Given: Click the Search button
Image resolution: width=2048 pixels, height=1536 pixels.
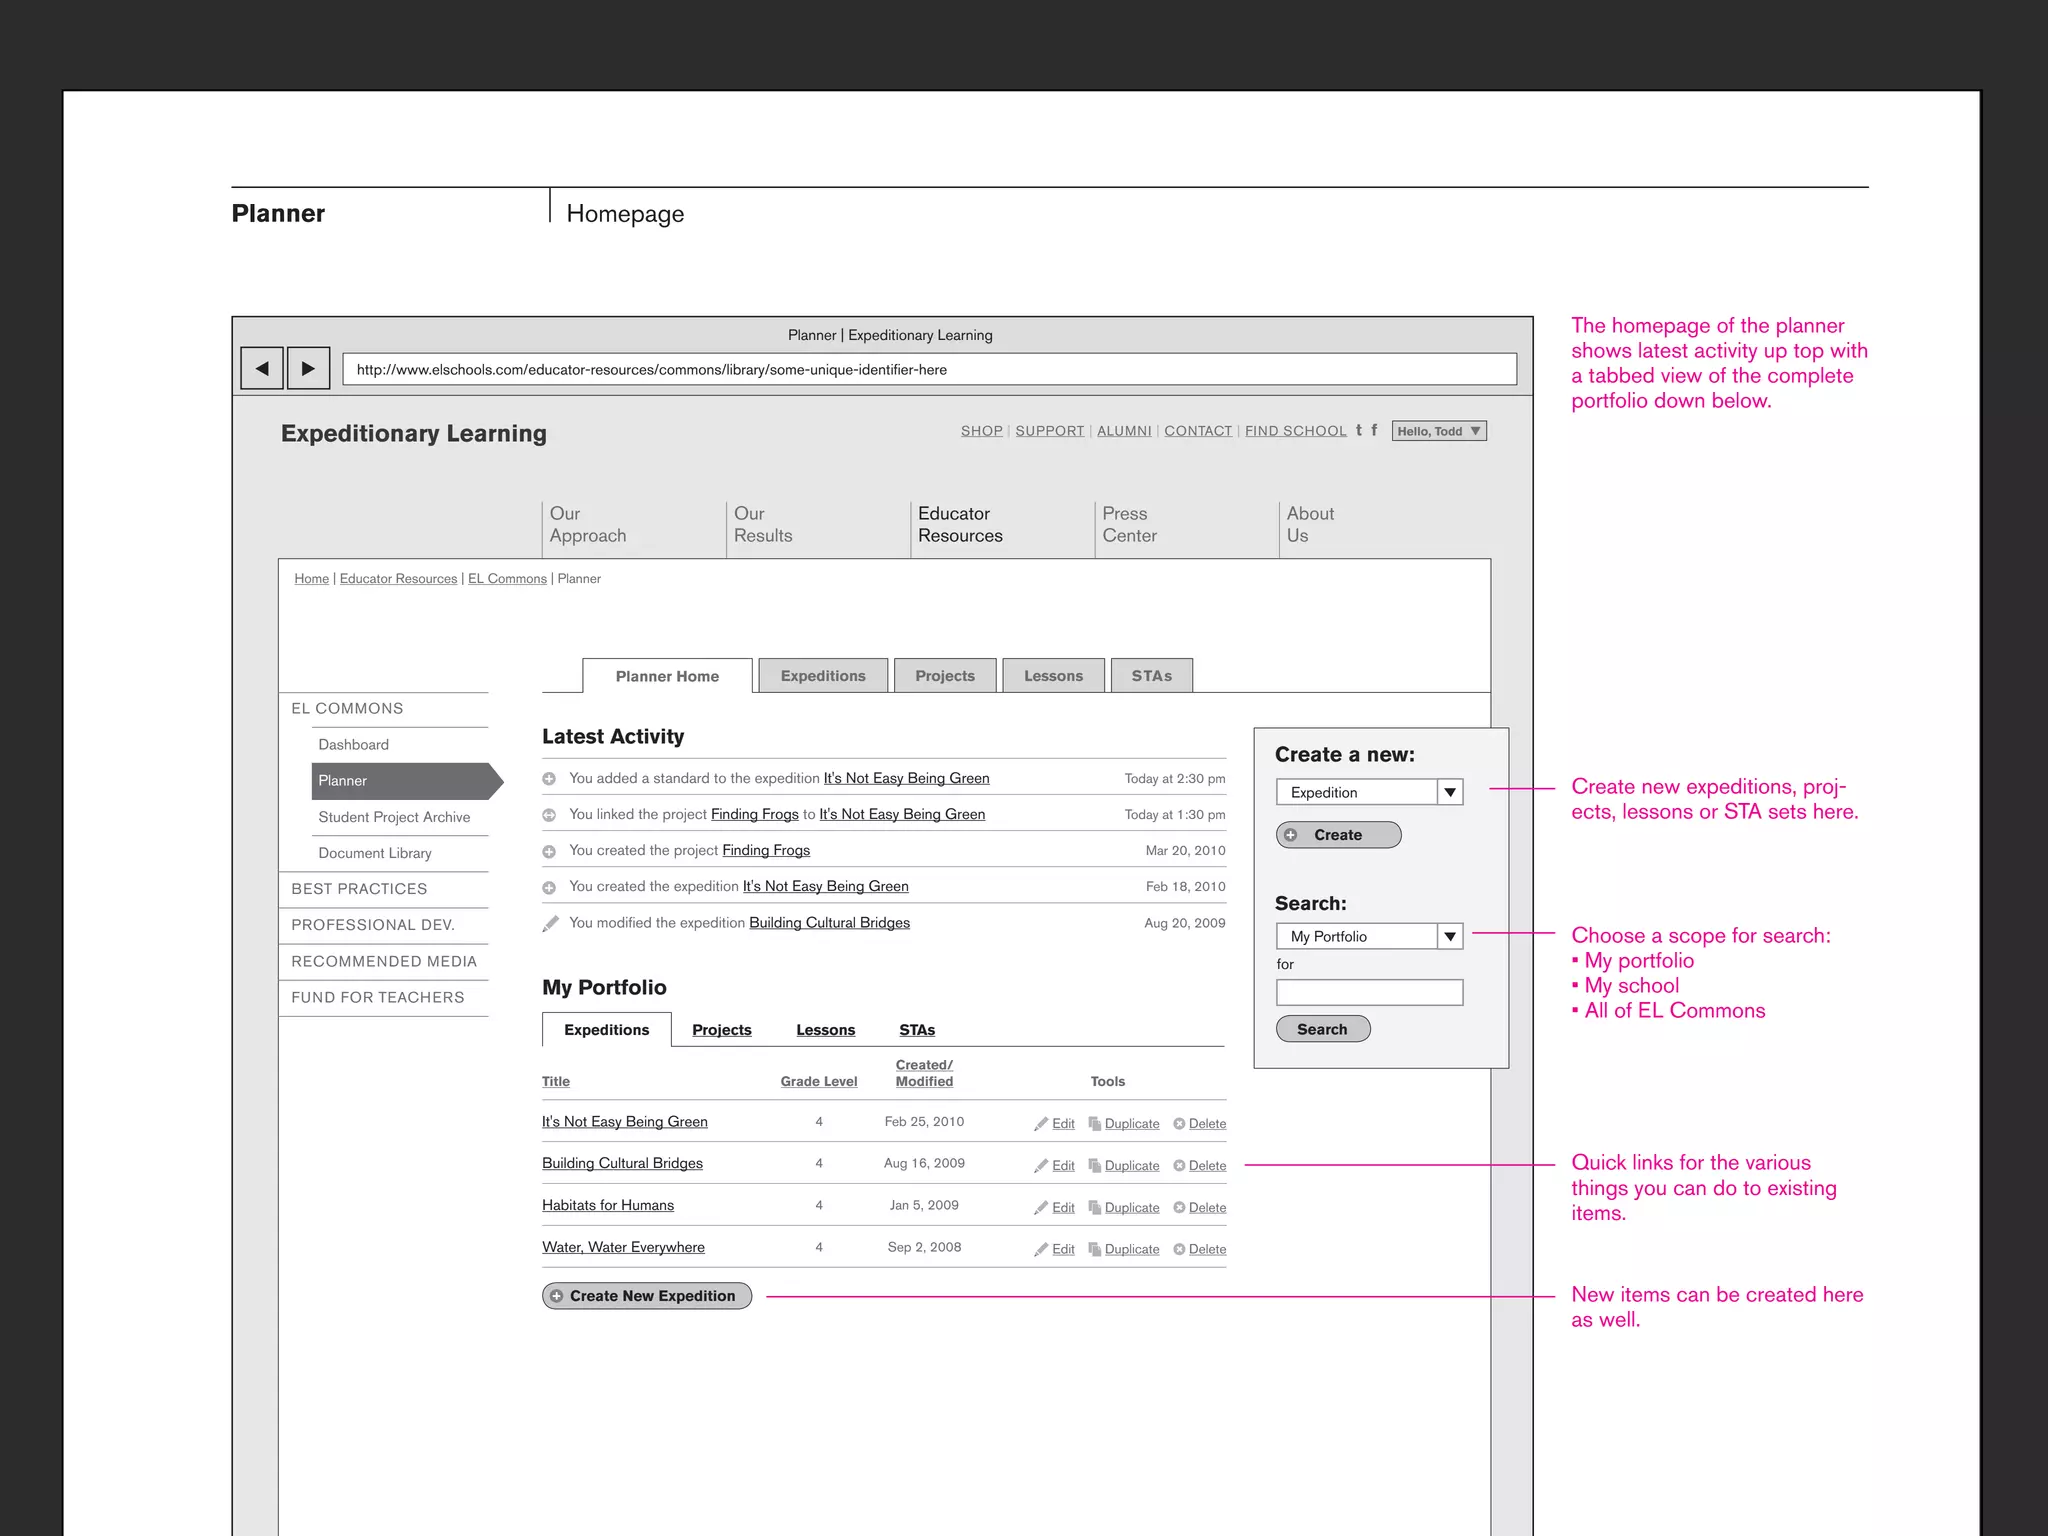Looking at the screenshot, I should [x=1323, y=1029].
